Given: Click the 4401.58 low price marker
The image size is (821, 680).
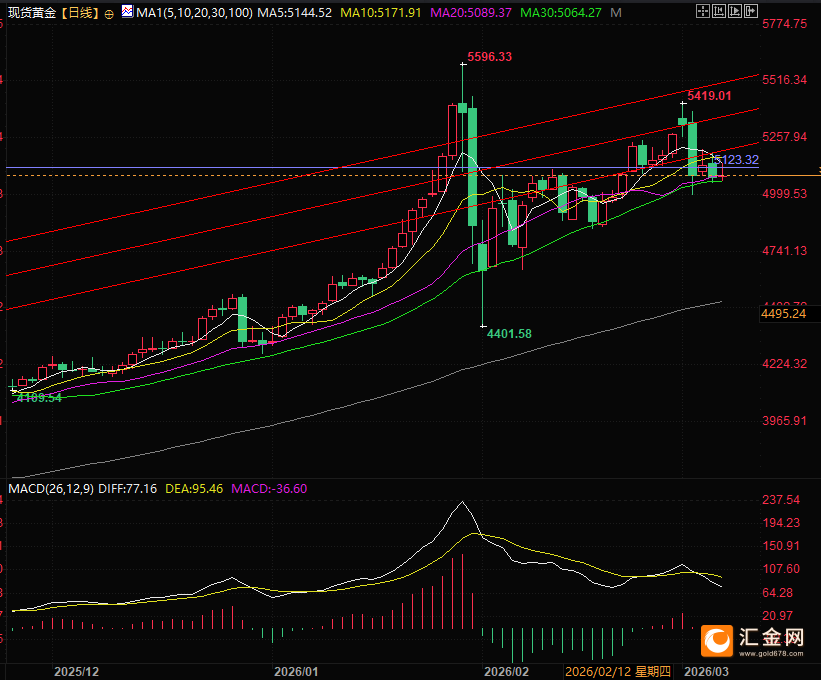Looking at the screenshot, I should 509,333.
